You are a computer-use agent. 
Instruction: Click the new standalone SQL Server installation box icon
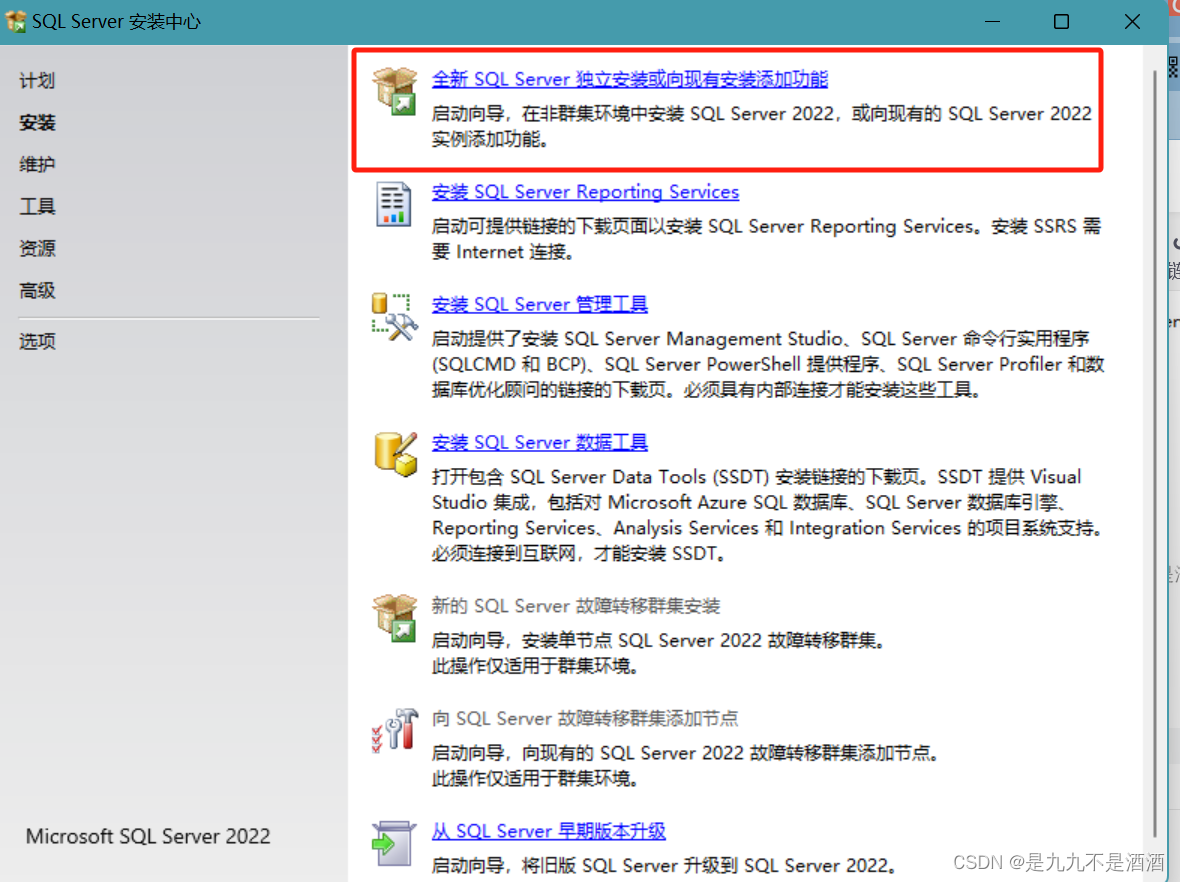coord(395,90)
